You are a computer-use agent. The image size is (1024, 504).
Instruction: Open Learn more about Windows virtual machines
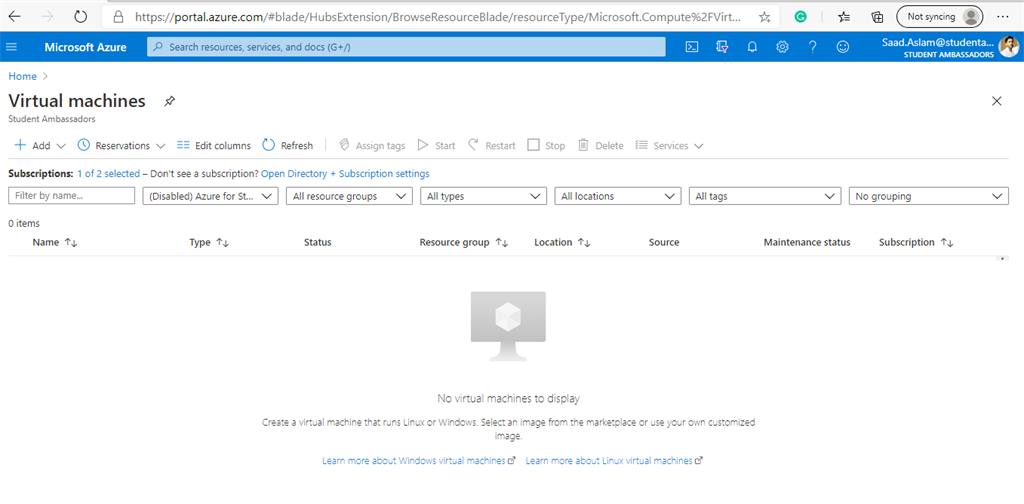pyautogui.click(x=419, y=460)
